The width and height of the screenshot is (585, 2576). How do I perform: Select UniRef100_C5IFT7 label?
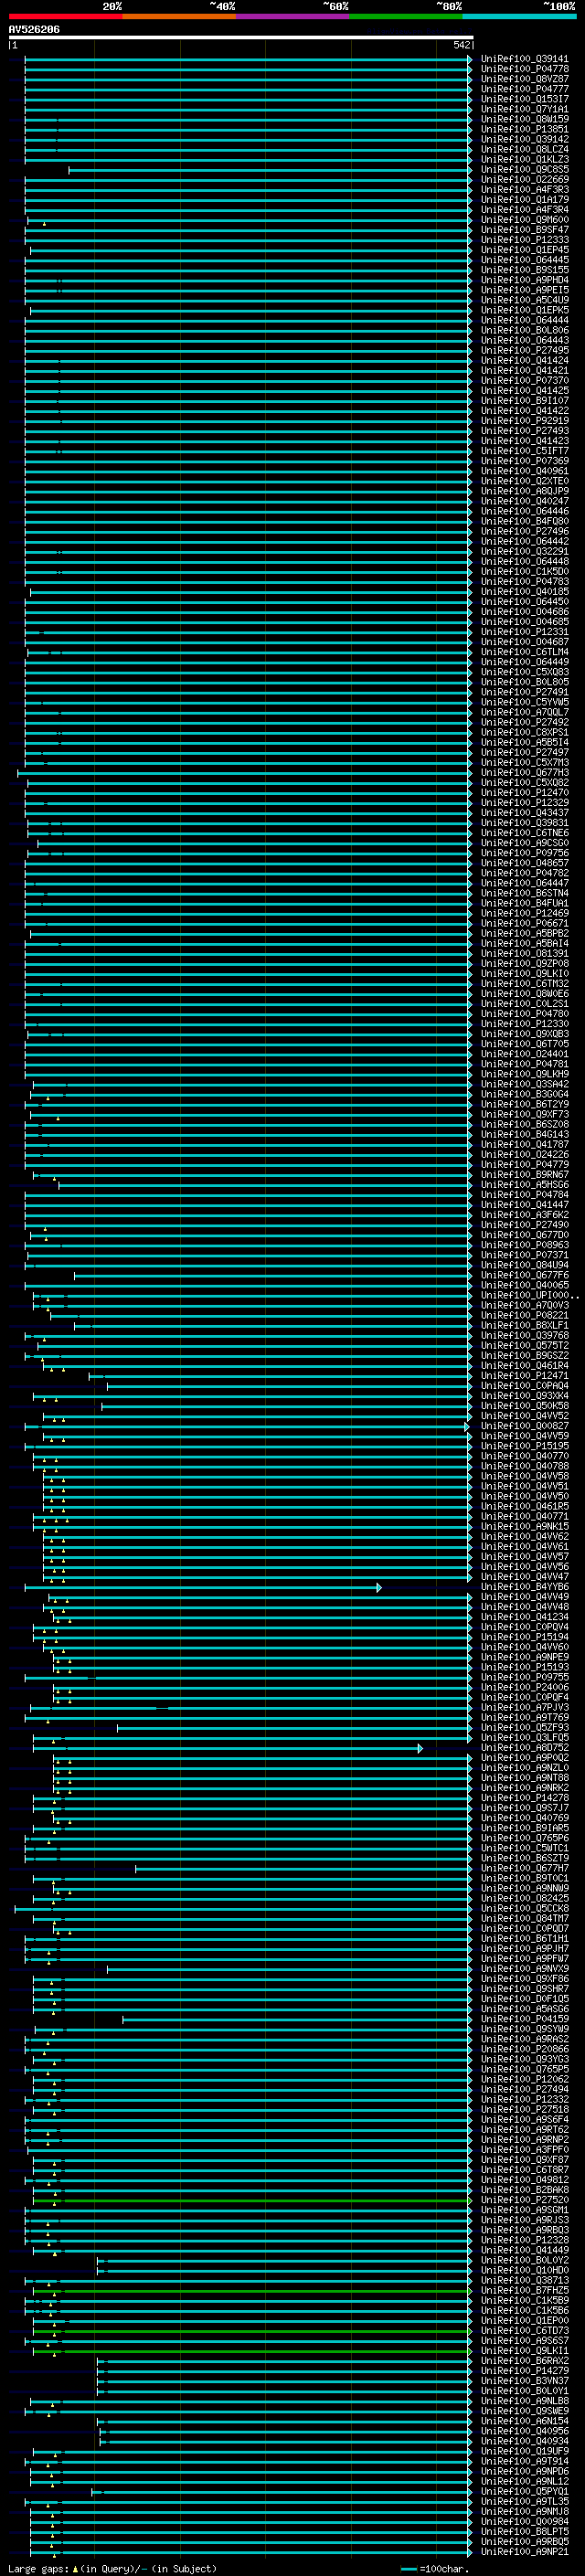click(524, 451)
